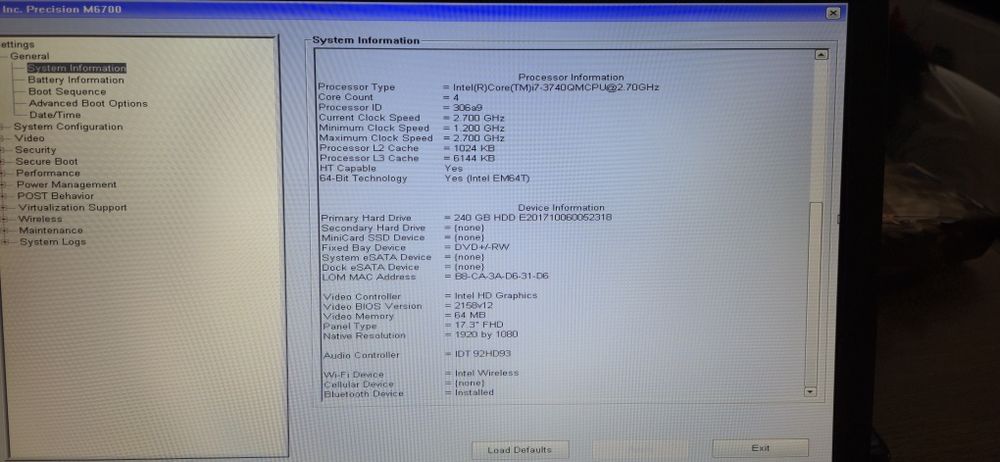Close the BIOS setup window

click(x=833, y=13)
